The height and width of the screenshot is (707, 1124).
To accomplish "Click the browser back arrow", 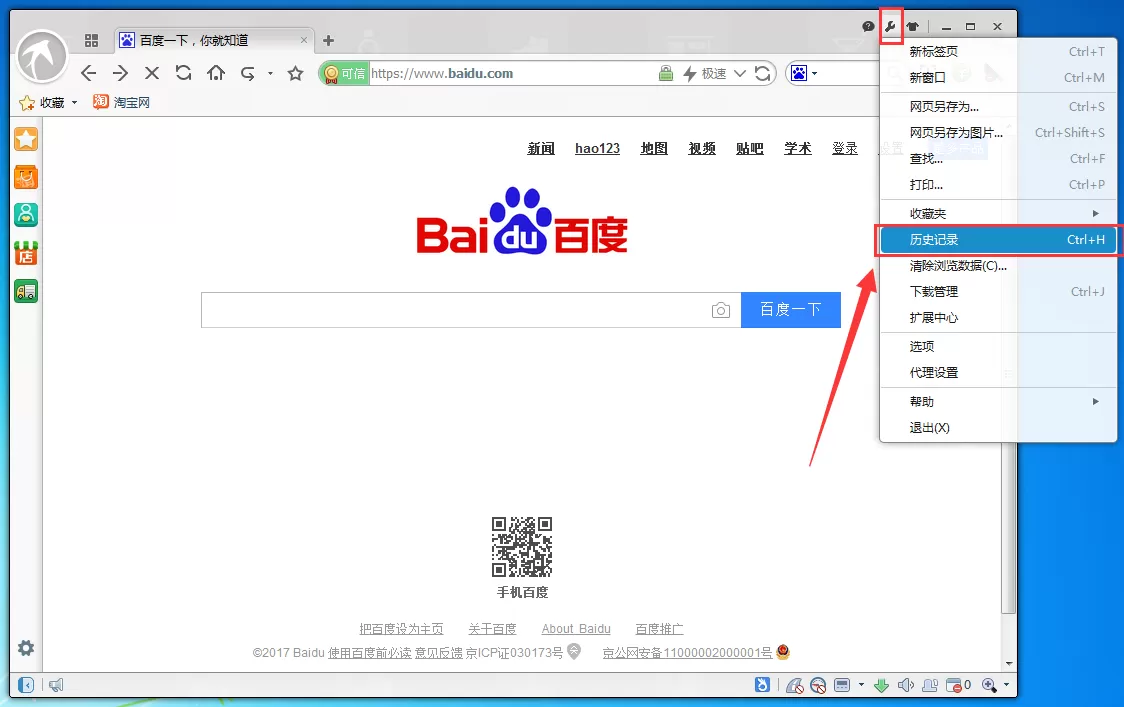I will 88,73.
